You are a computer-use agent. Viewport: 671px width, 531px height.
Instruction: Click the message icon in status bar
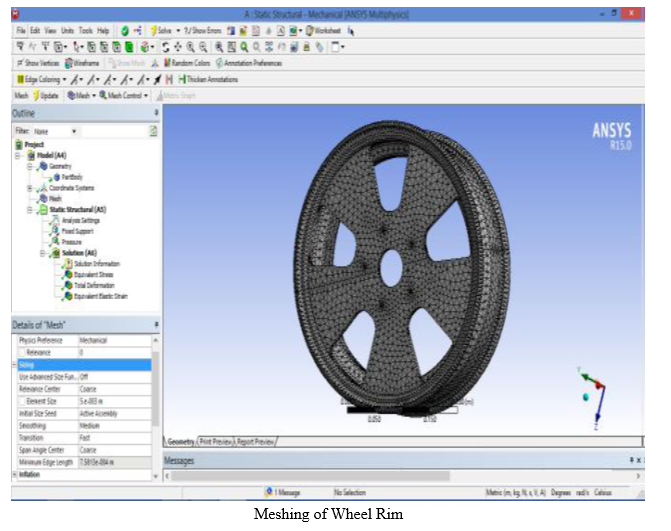269,492
